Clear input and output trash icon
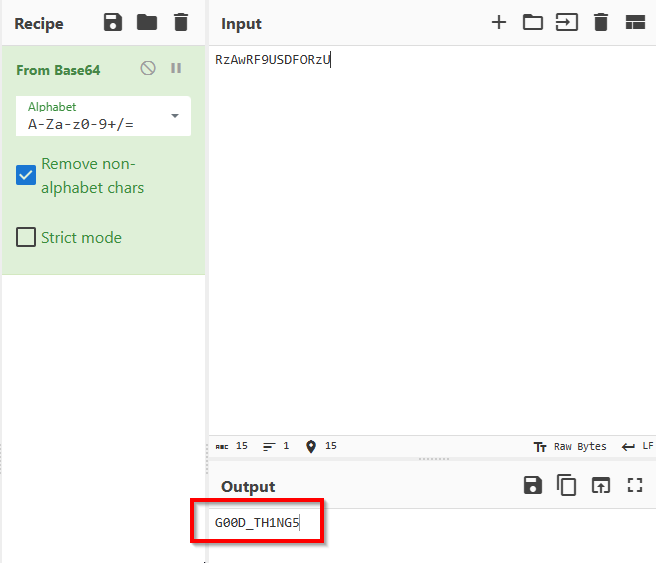The height and width of the screenshot is (563, 656). pyautogui.click(x=601, y=23)
